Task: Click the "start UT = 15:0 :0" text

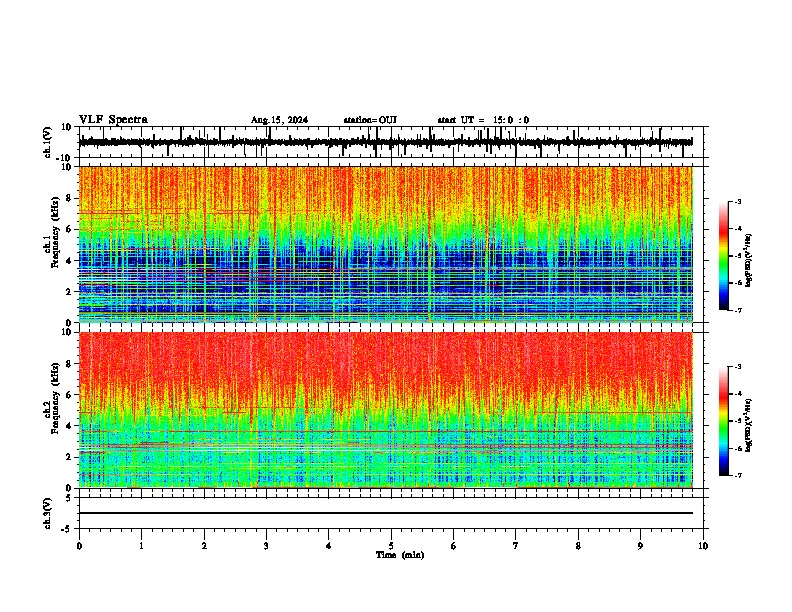Action: pos(483,120)
